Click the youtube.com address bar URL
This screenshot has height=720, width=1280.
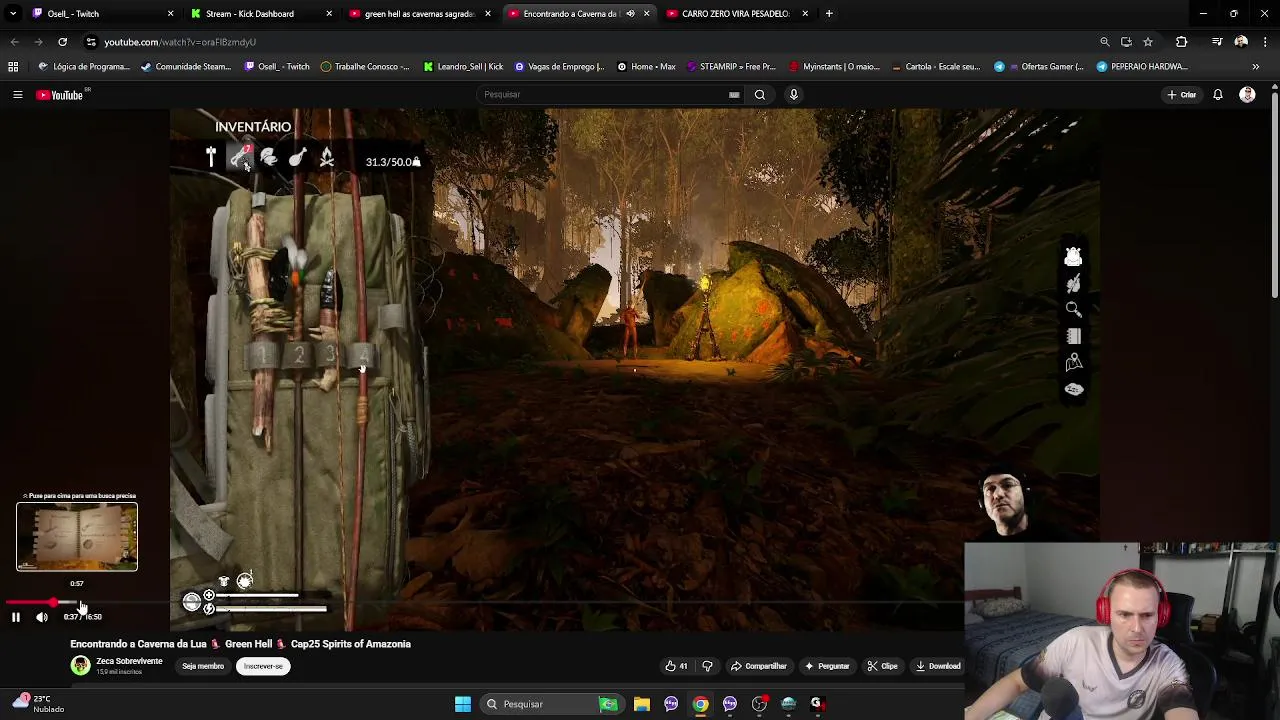180,42
